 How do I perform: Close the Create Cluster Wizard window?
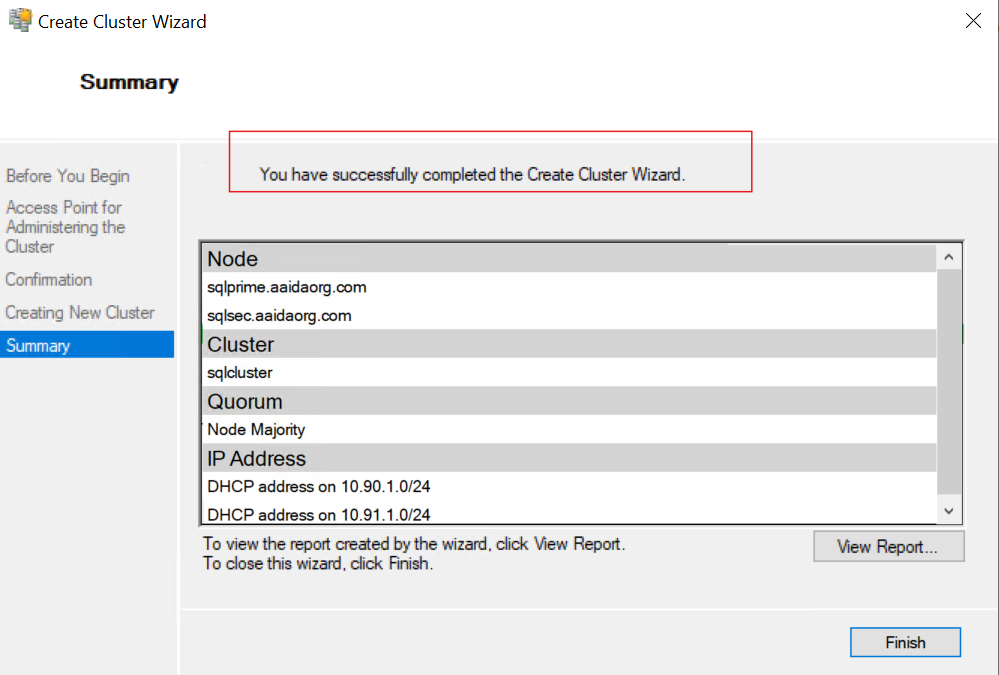click(973, 20)
